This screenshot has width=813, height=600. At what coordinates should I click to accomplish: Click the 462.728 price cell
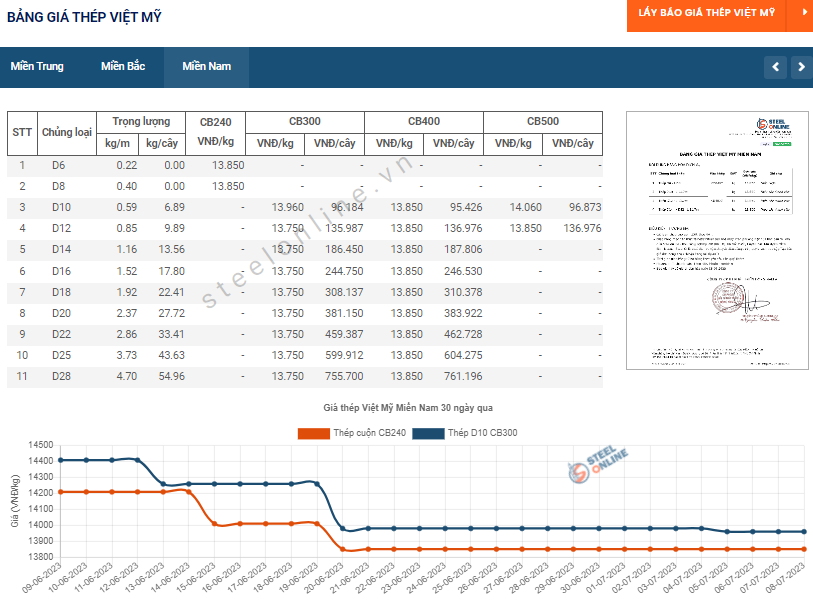pos(463,334)
